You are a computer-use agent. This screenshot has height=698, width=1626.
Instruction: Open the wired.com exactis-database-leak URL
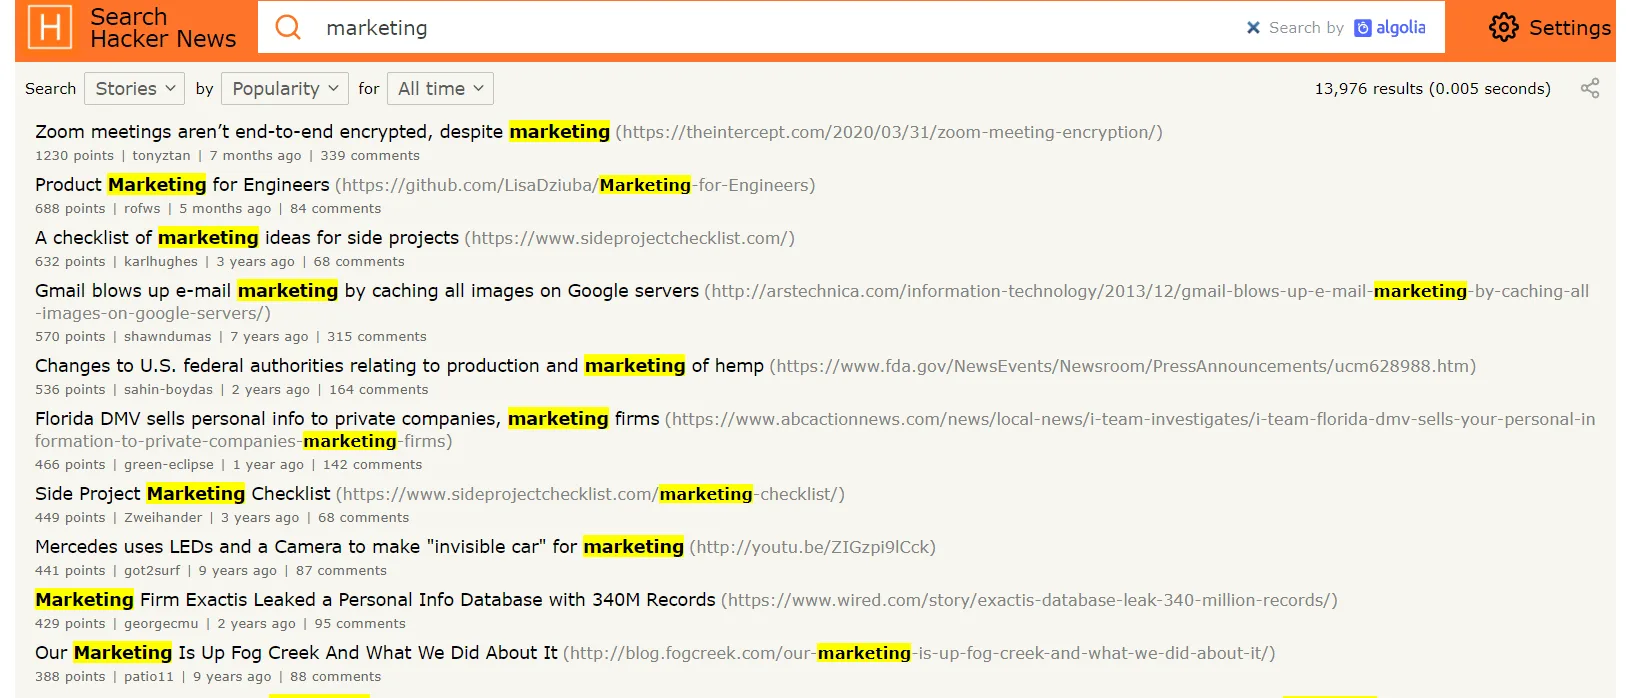coord(1029,600)
